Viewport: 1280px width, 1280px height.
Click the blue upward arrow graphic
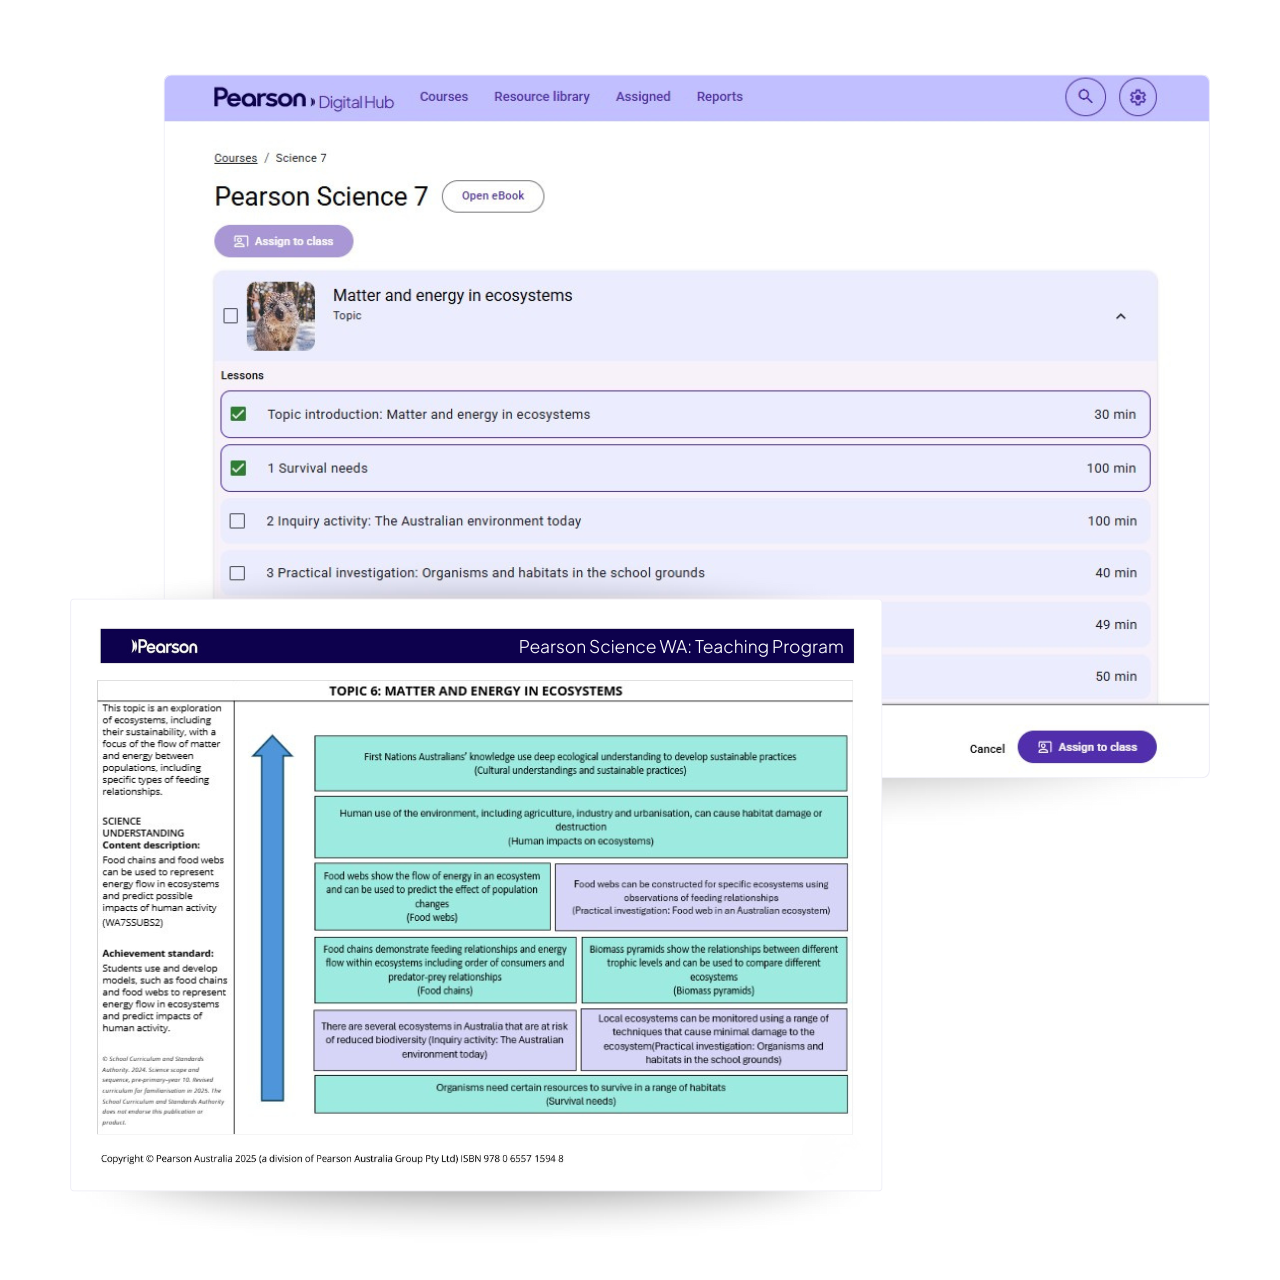(272, 918)
